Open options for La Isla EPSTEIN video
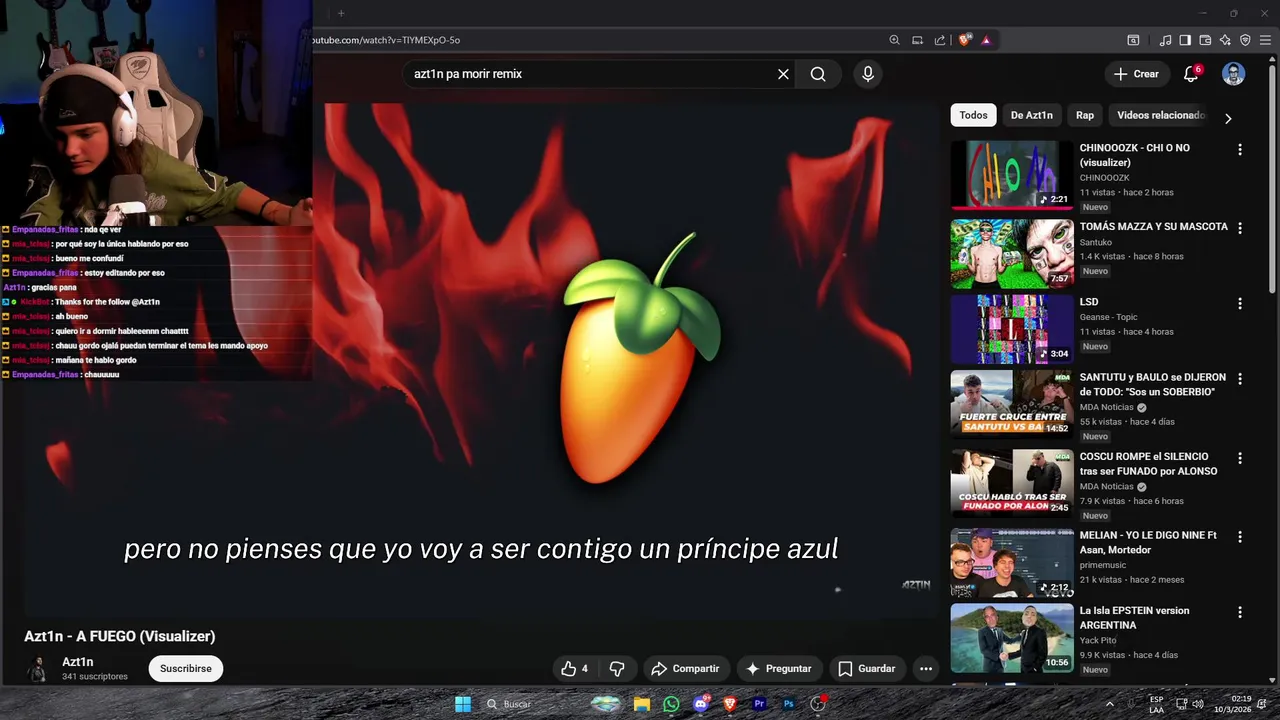Viewport: 1280px width, 720px height. pyautogui.click(x=1240, y=612)
